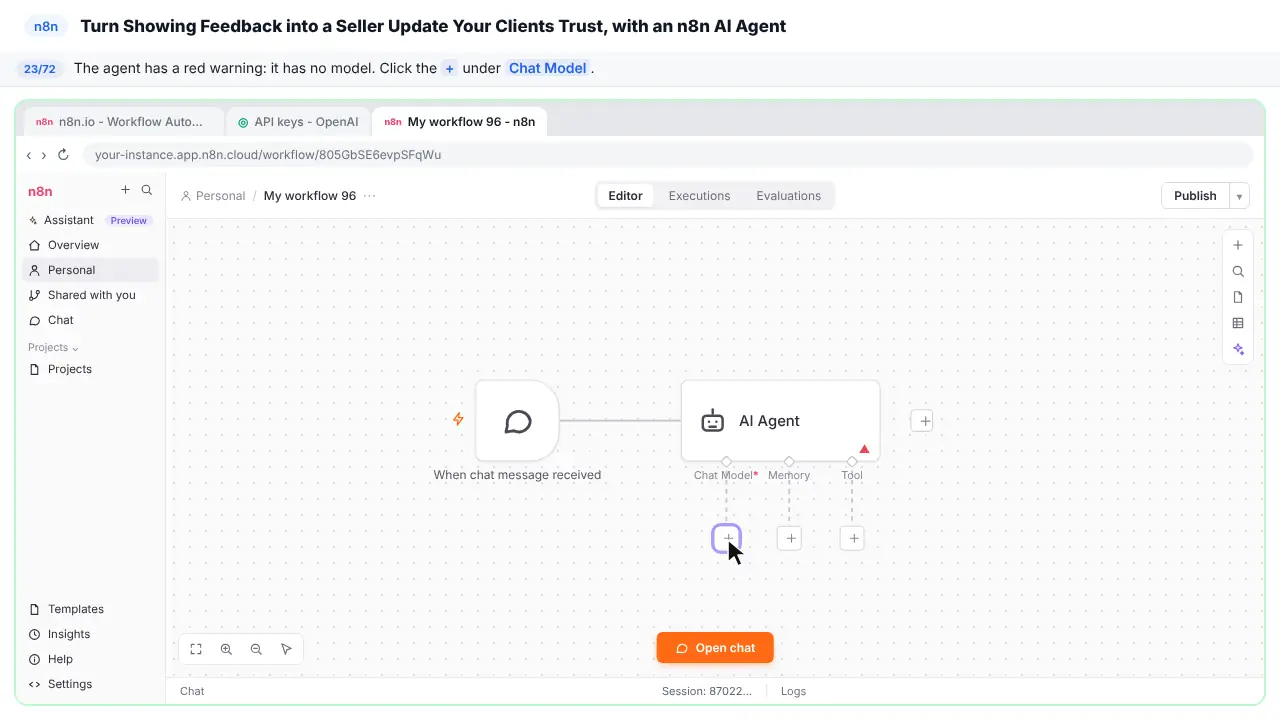Click the Open chat button
Screen dimensions: 1280x720
coord(715,648)
